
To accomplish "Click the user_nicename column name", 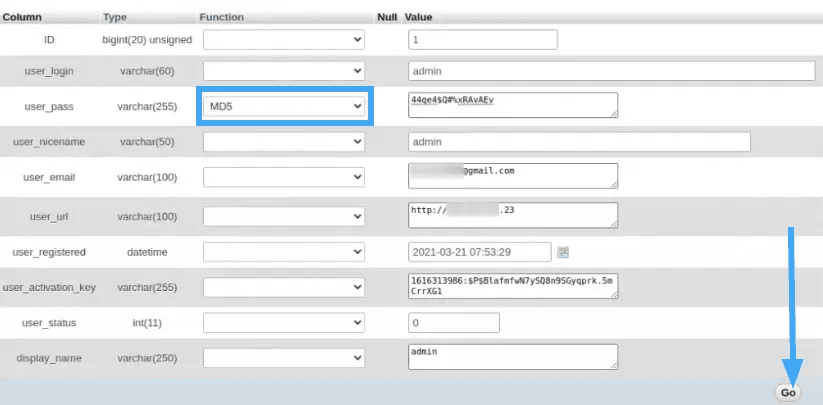I will pyautogui.click(x=49, y=142).
